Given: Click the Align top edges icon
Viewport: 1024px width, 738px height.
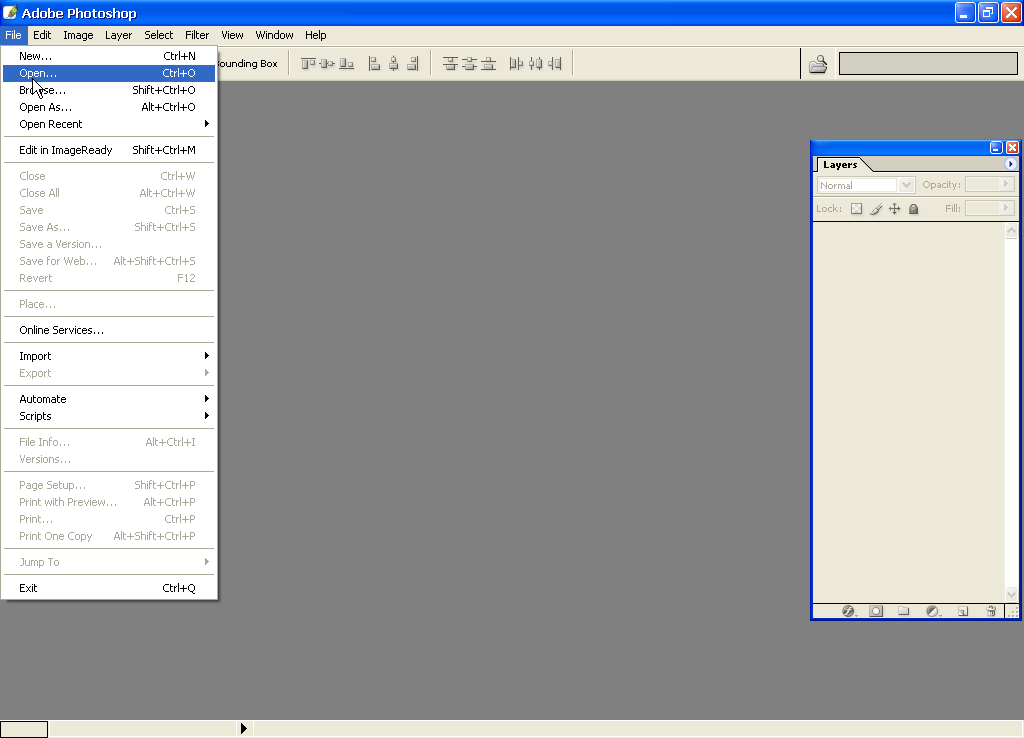Looking at the screenshot, I should click(x=308, y=64).
